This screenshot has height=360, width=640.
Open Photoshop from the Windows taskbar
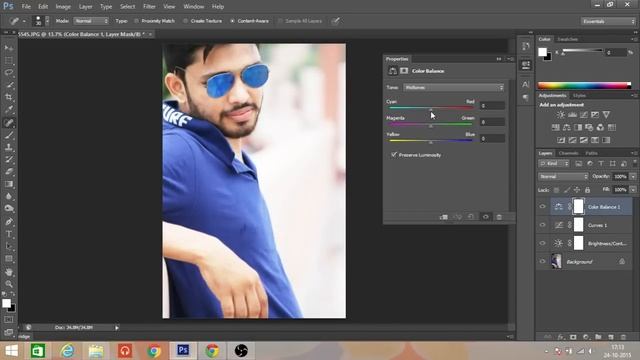pyautogui.click(x=183, y=351)
